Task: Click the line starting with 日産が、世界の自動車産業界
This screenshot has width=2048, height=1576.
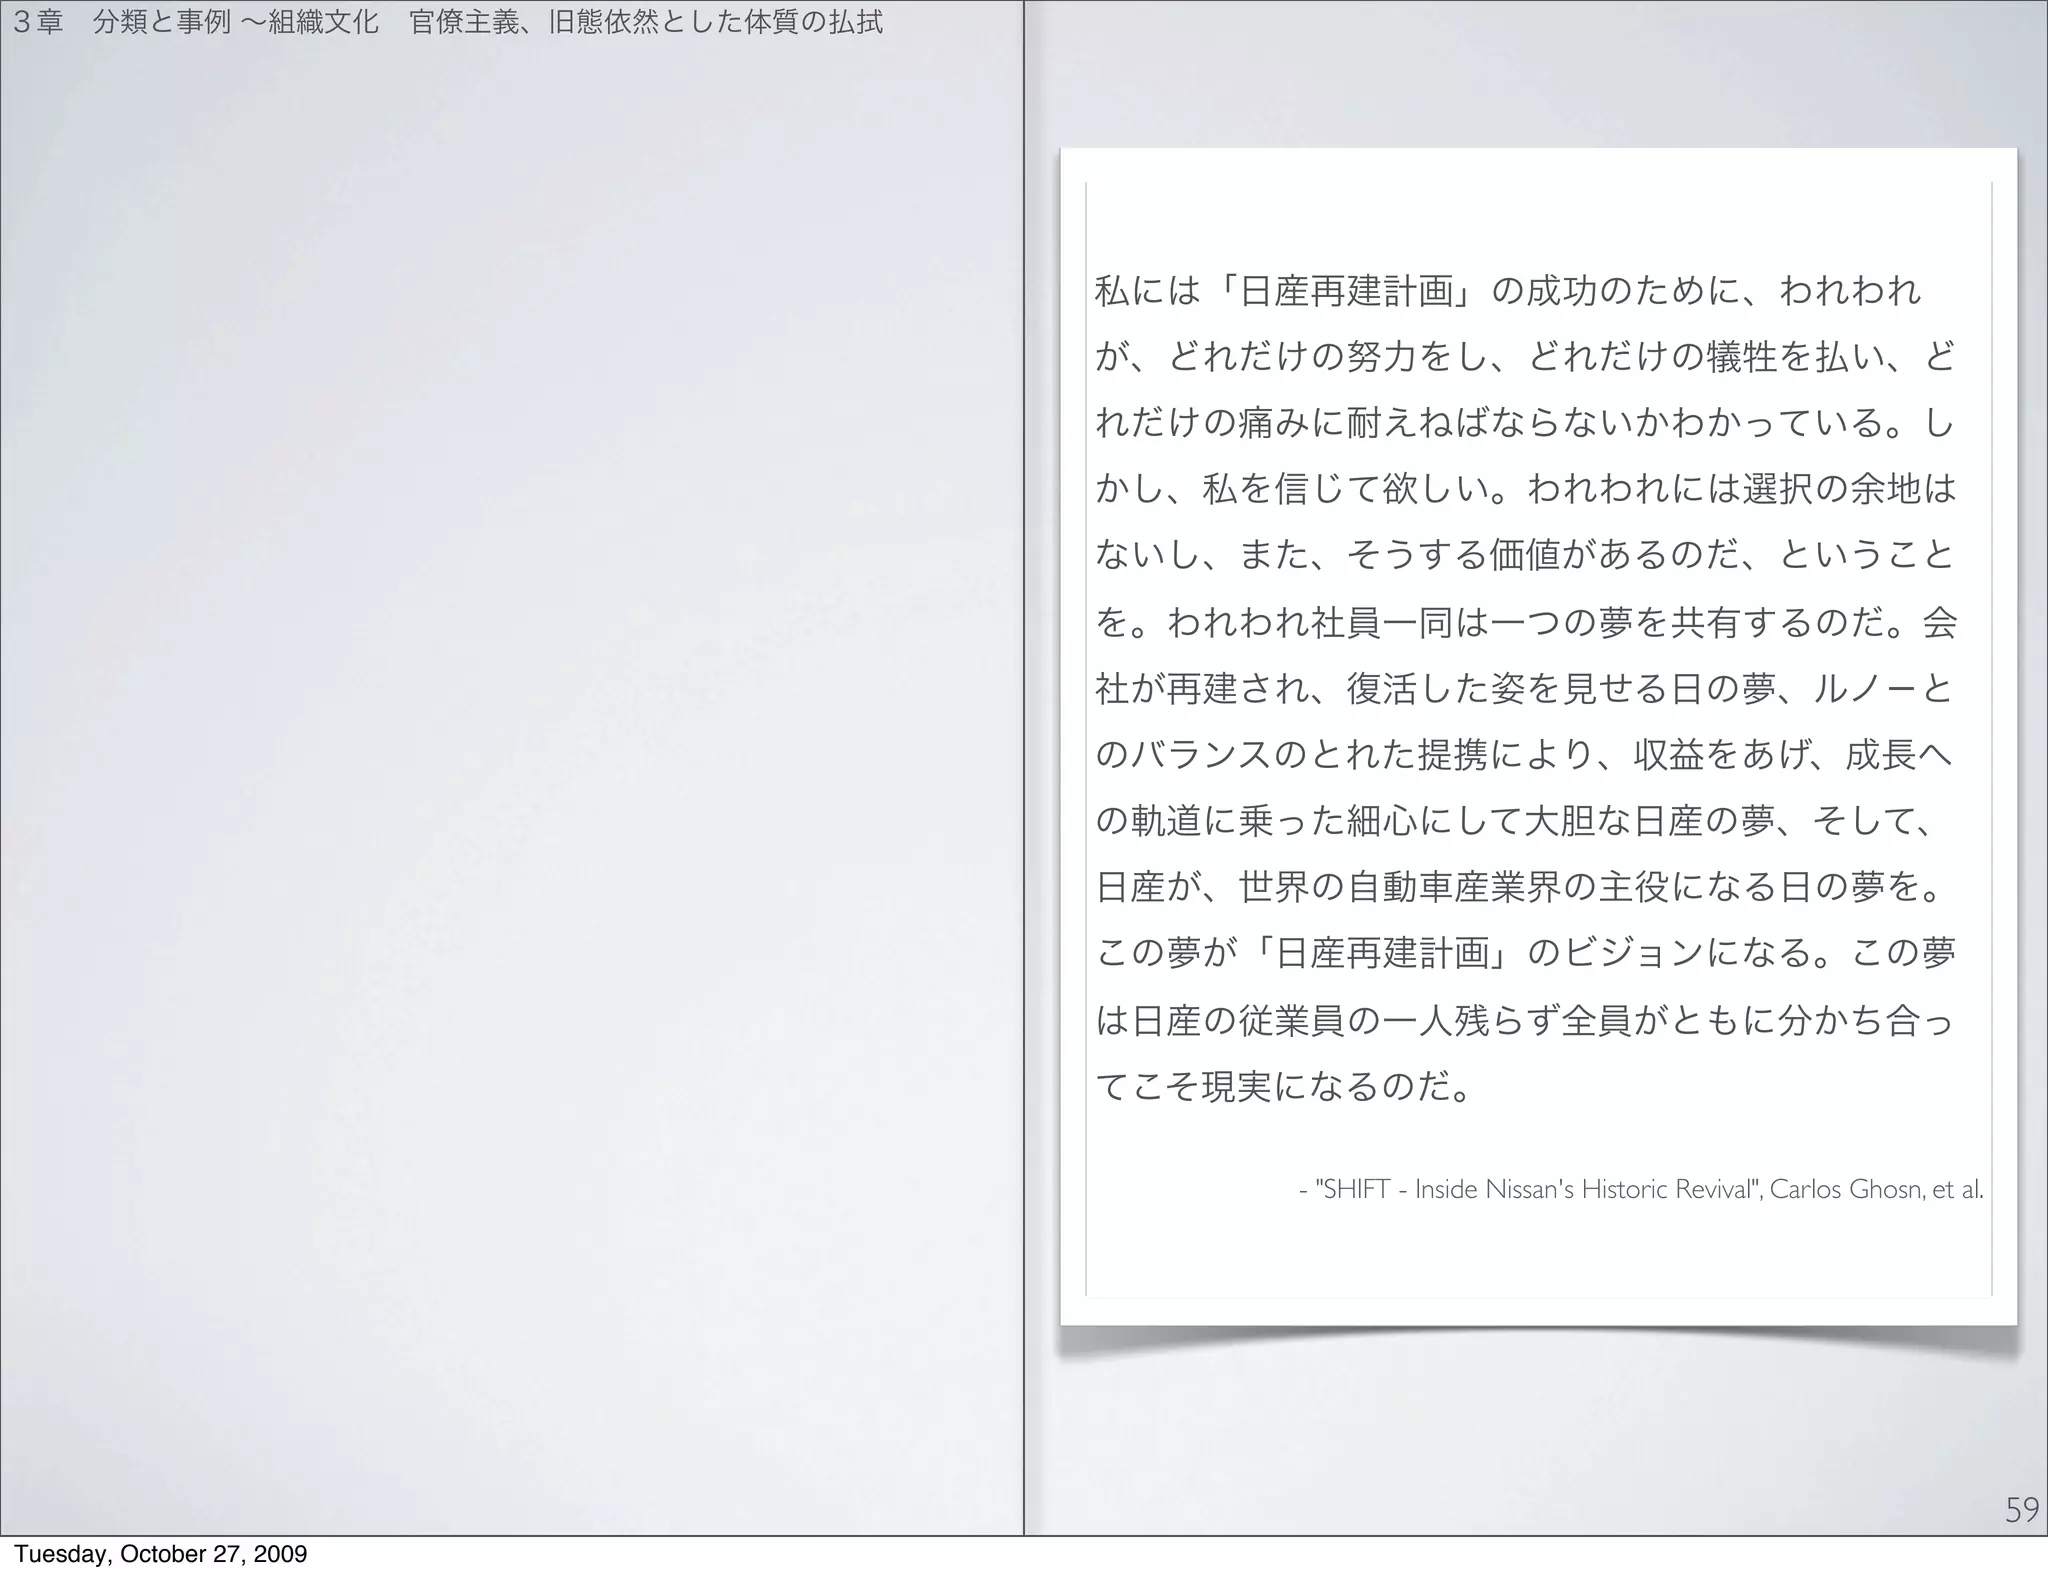Action: point(1520,886)
